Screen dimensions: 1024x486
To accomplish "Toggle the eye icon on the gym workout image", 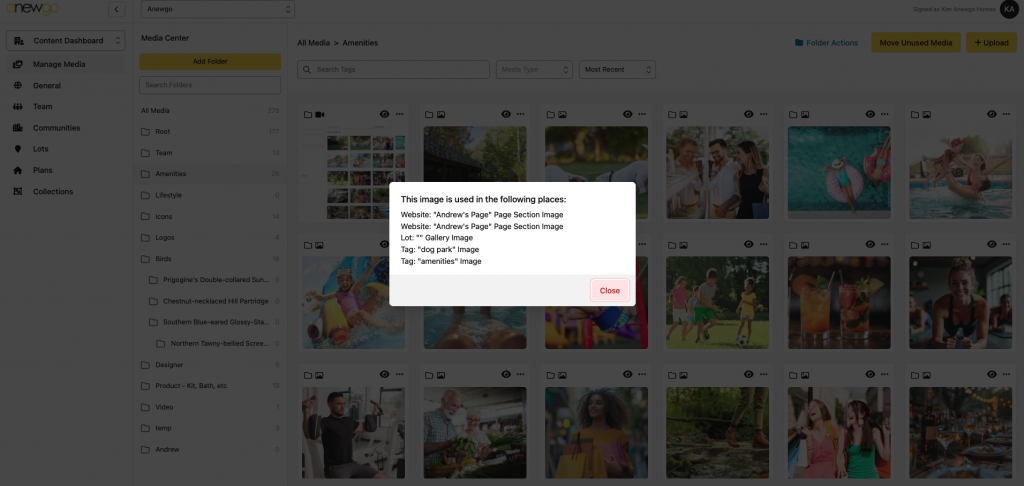I will coord(384,374).
